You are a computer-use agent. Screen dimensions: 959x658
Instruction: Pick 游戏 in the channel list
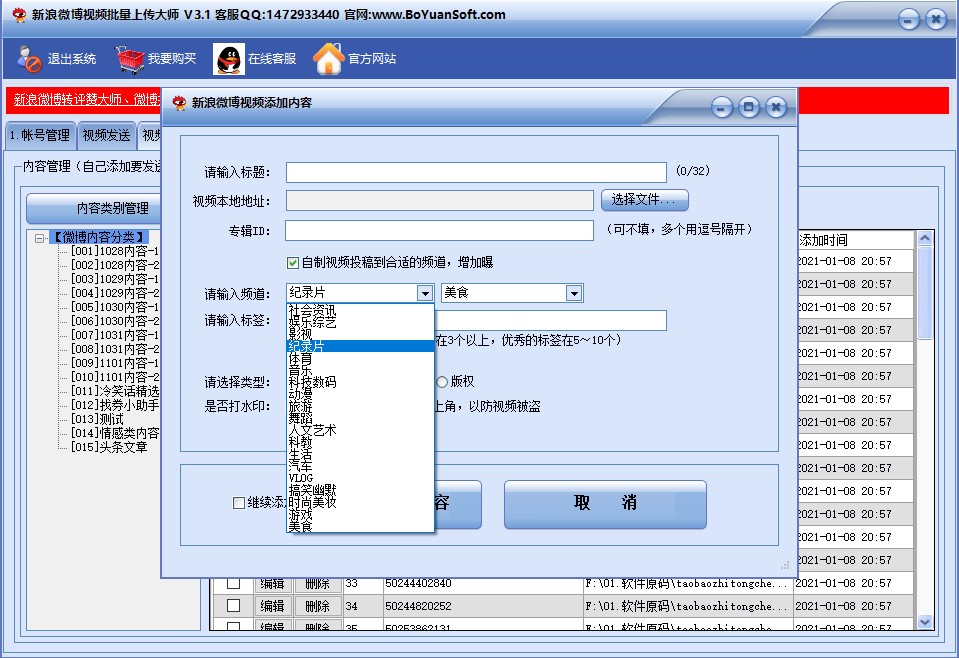360,514
